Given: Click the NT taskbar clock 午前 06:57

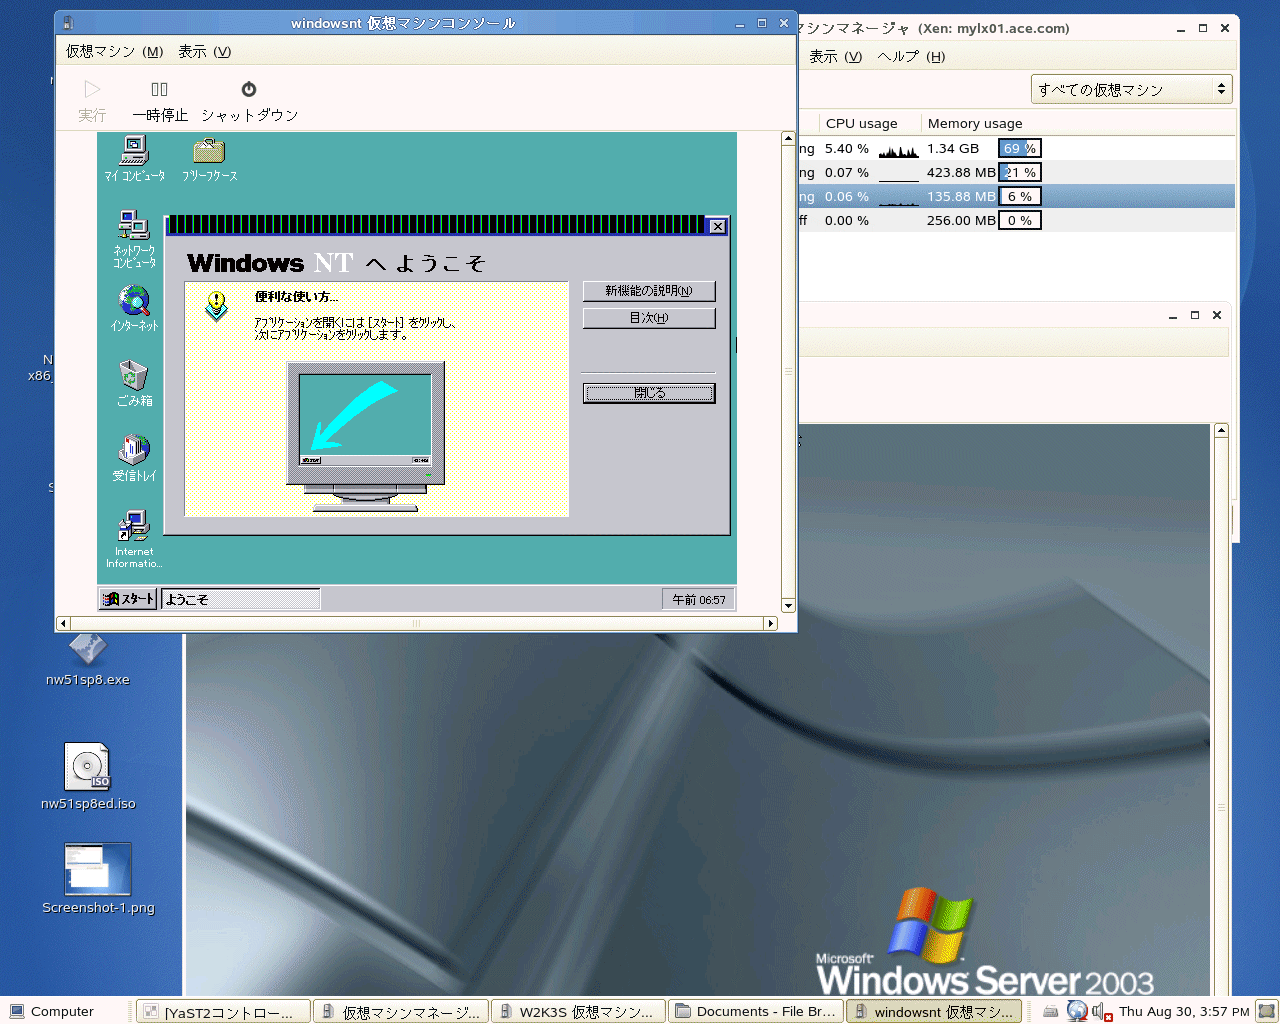Looking at the screenshot, I should (x=698, y=599).
